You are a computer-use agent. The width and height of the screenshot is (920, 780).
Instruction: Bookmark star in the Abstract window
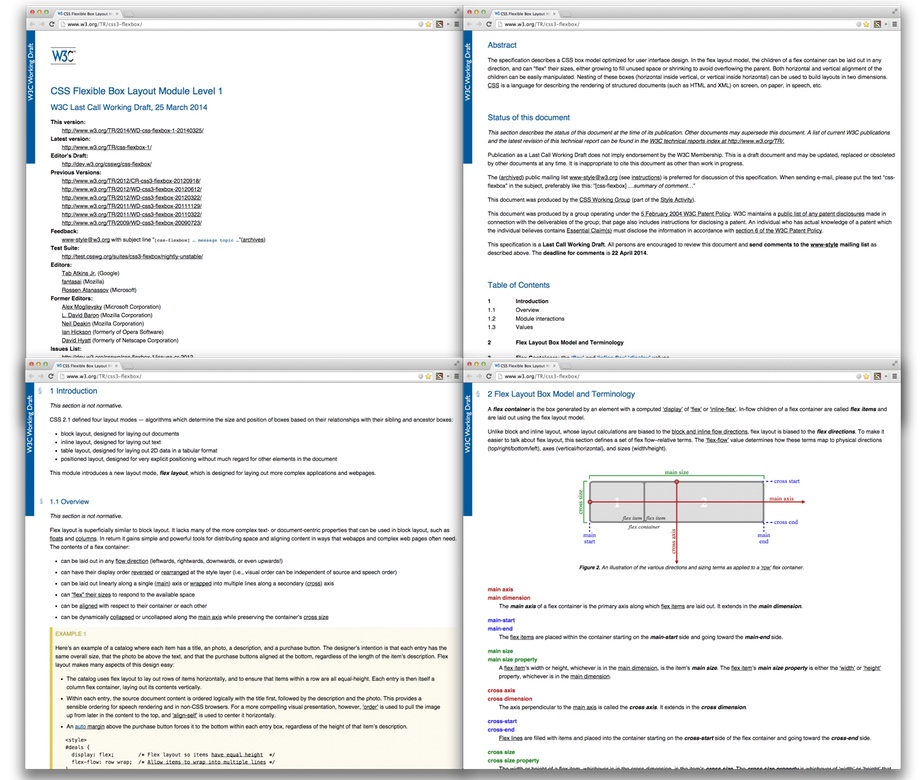point(866,24)
